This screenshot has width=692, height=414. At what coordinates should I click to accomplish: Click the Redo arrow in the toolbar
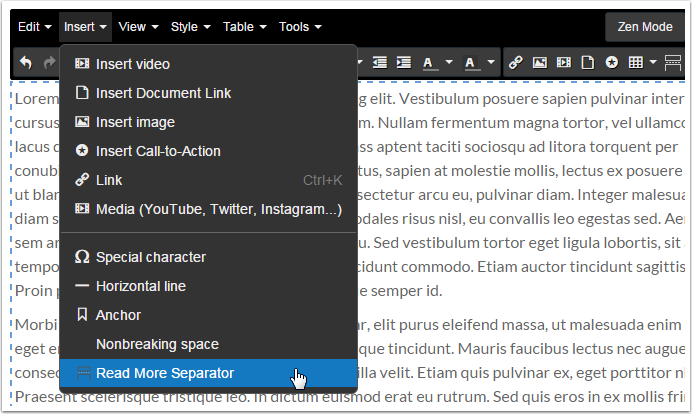click(x=49, y=62)
